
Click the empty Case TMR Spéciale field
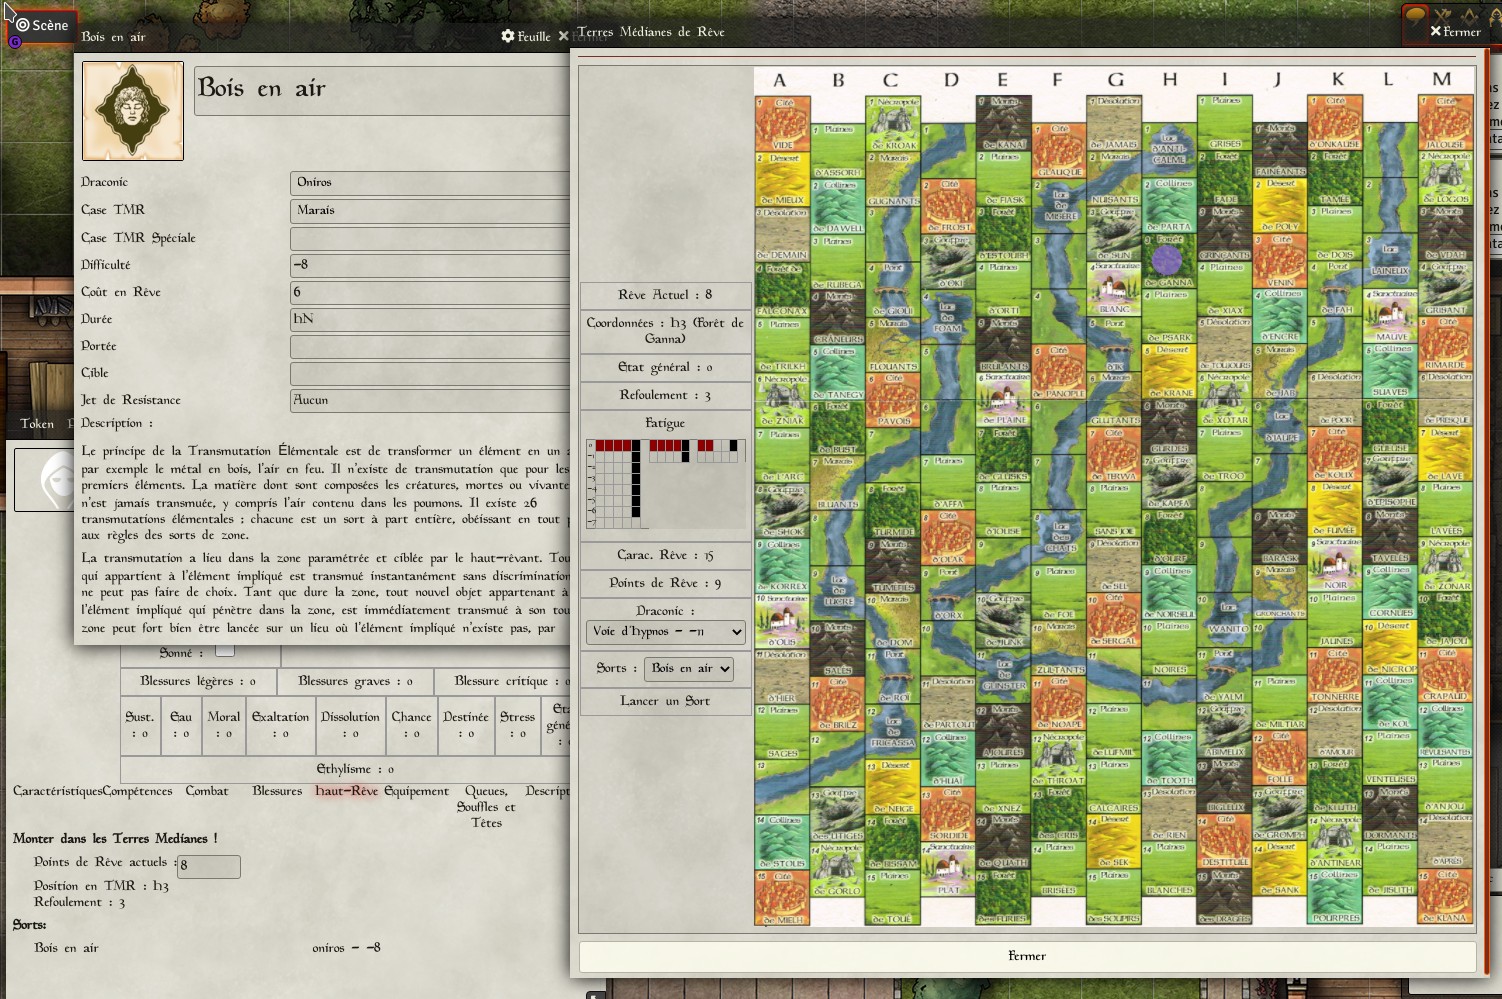pos(430,238)
